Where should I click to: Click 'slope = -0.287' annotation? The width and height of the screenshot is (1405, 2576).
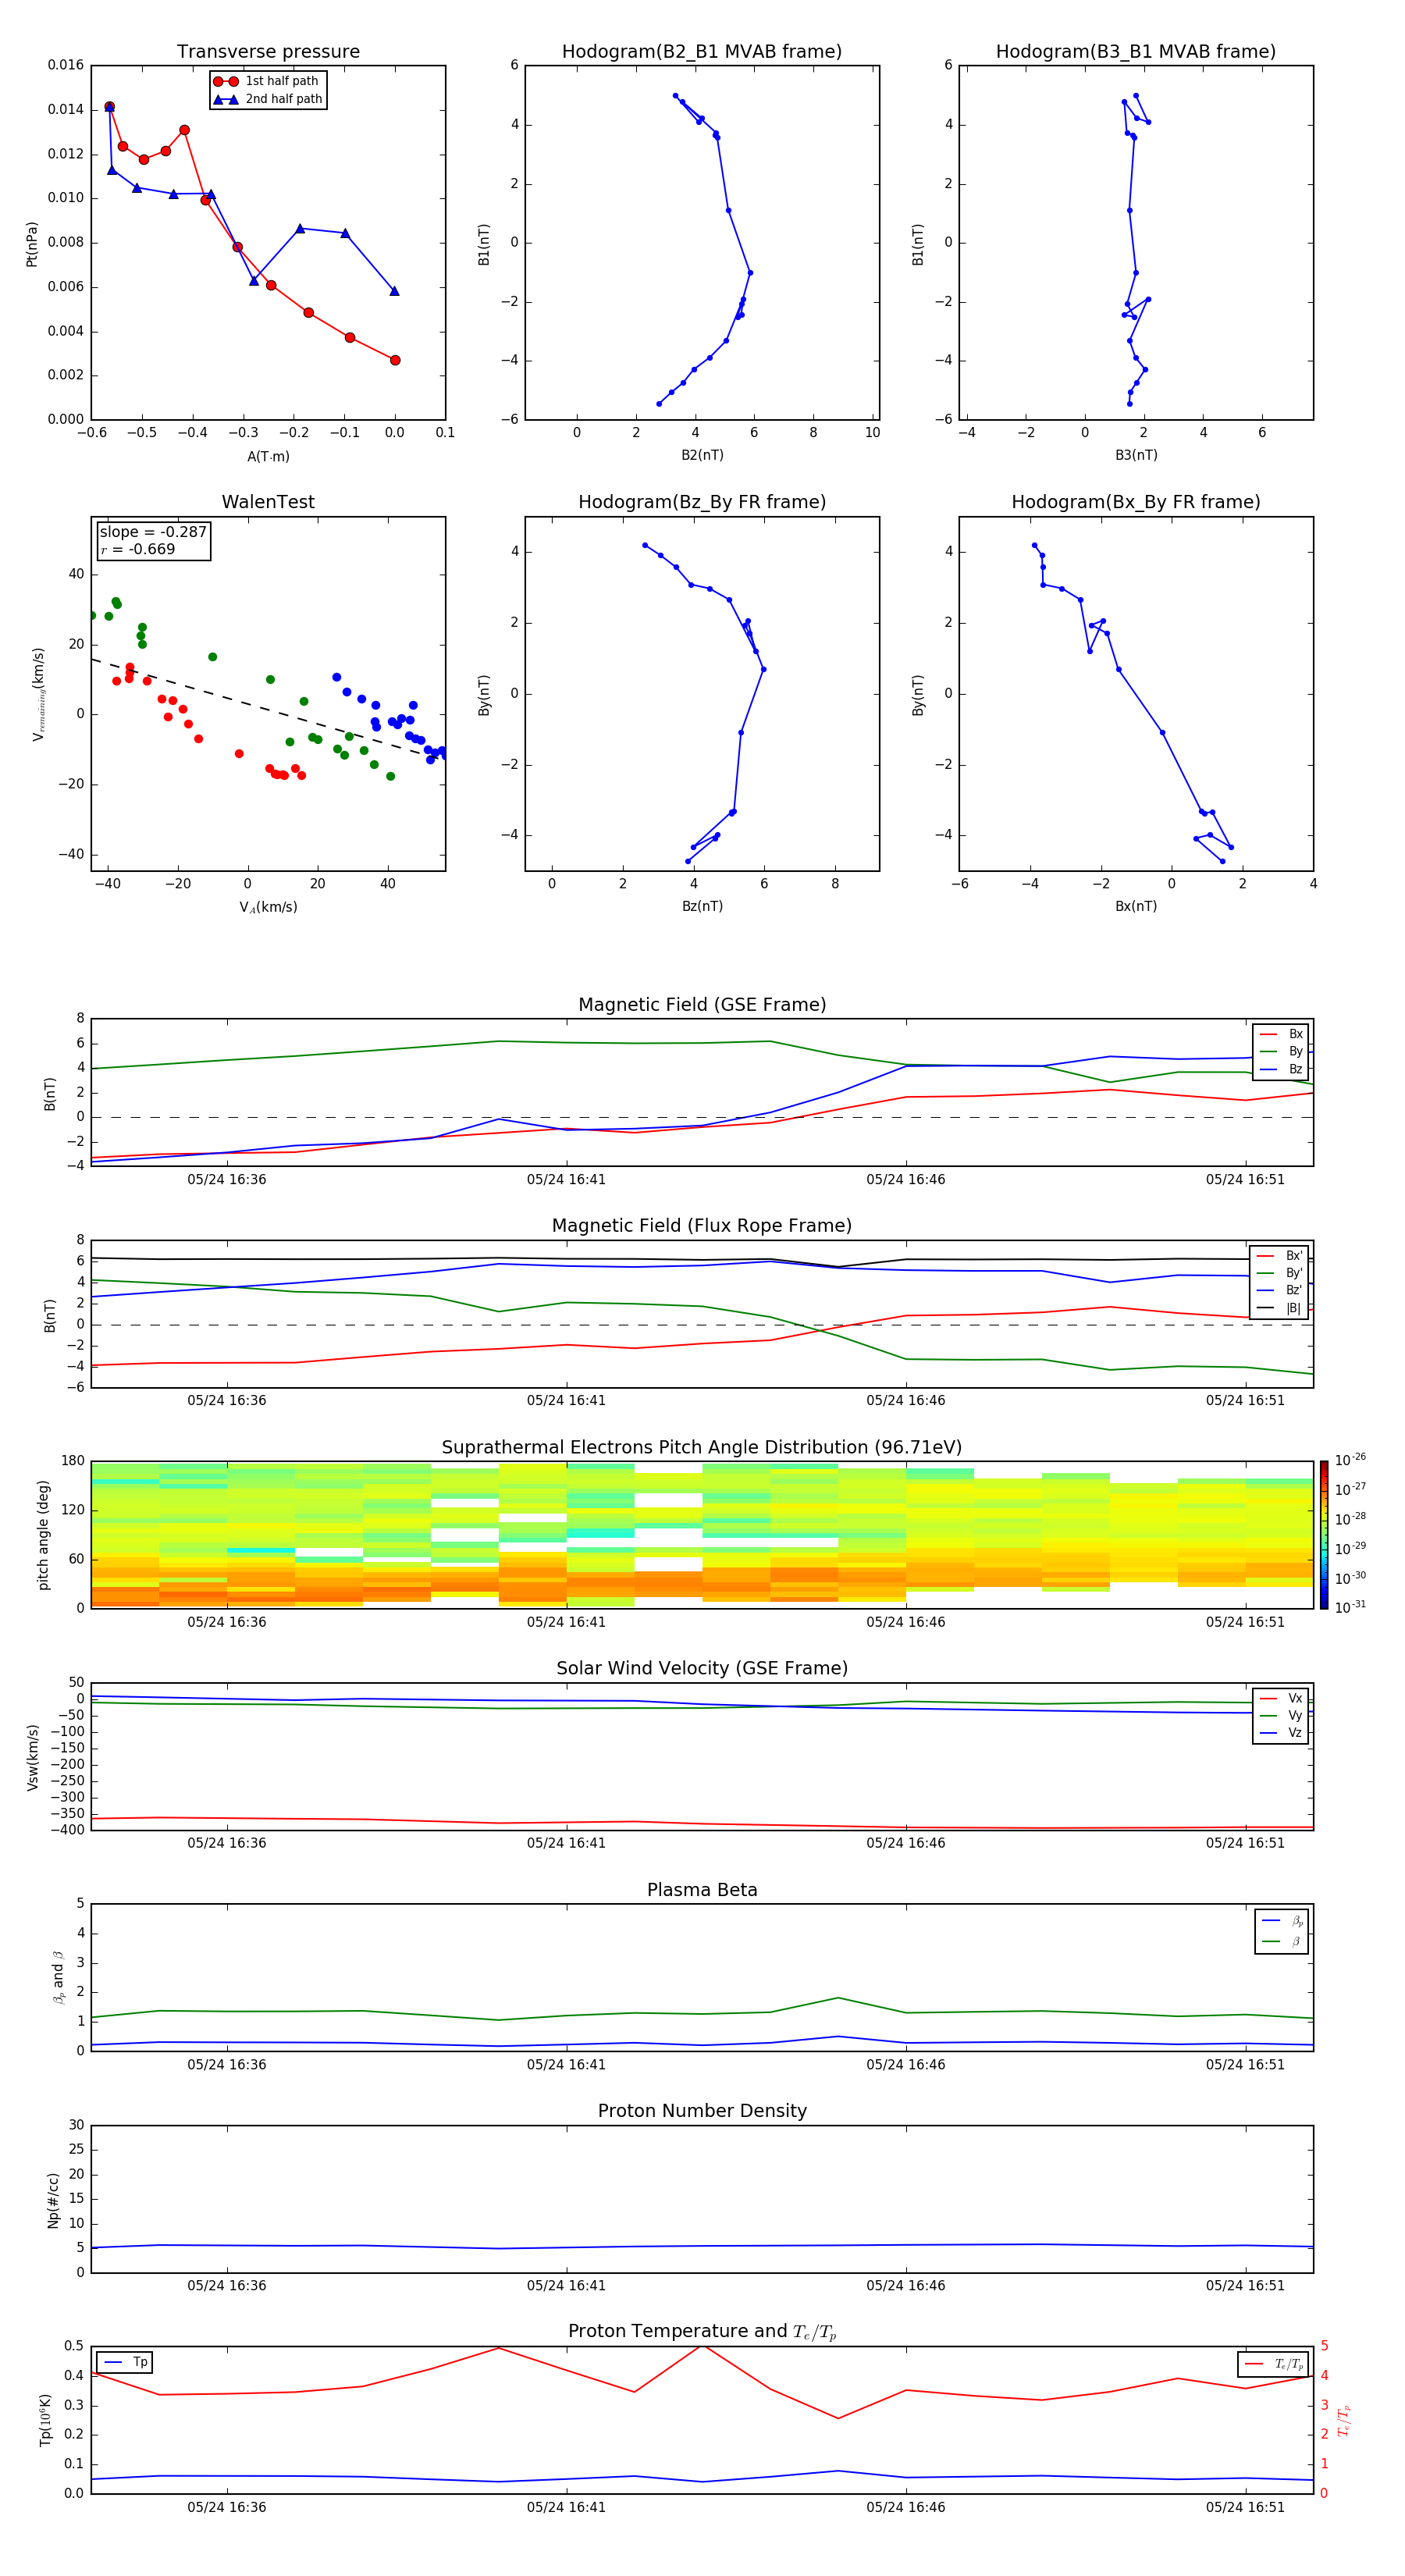pos(153,532)
